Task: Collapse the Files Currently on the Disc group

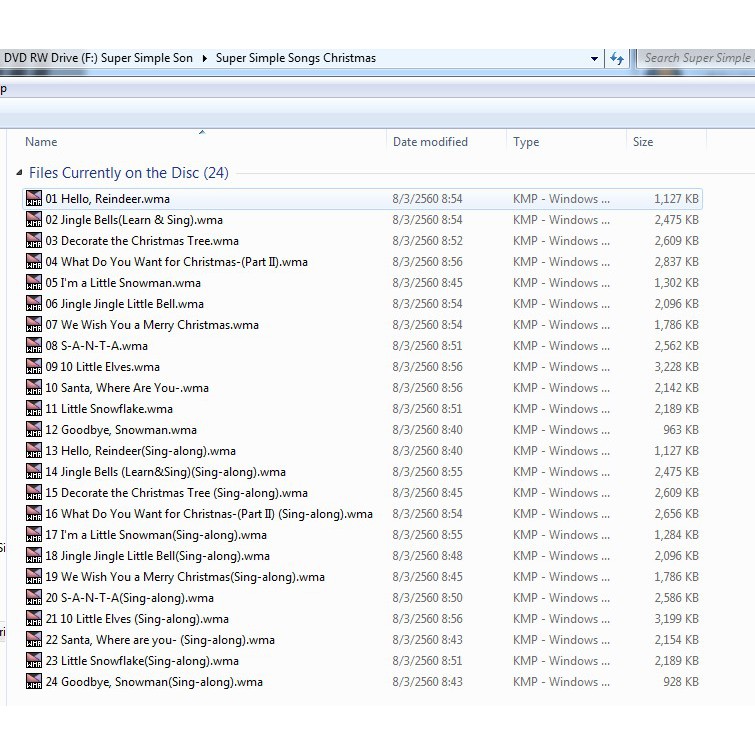Action: tap(20, 173)
